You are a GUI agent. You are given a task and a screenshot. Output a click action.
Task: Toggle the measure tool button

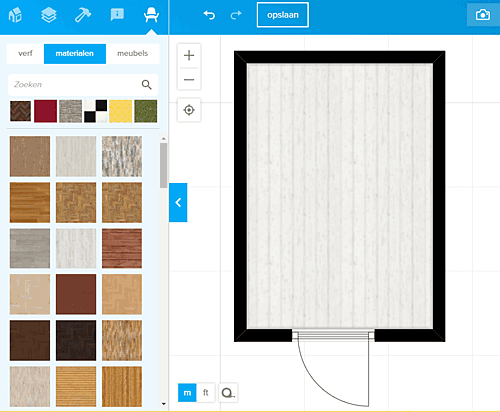(x=228, y=393)
